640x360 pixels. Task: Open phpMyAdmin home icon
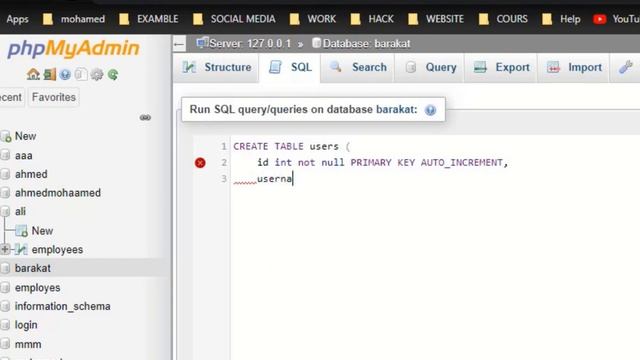[33, 74]
